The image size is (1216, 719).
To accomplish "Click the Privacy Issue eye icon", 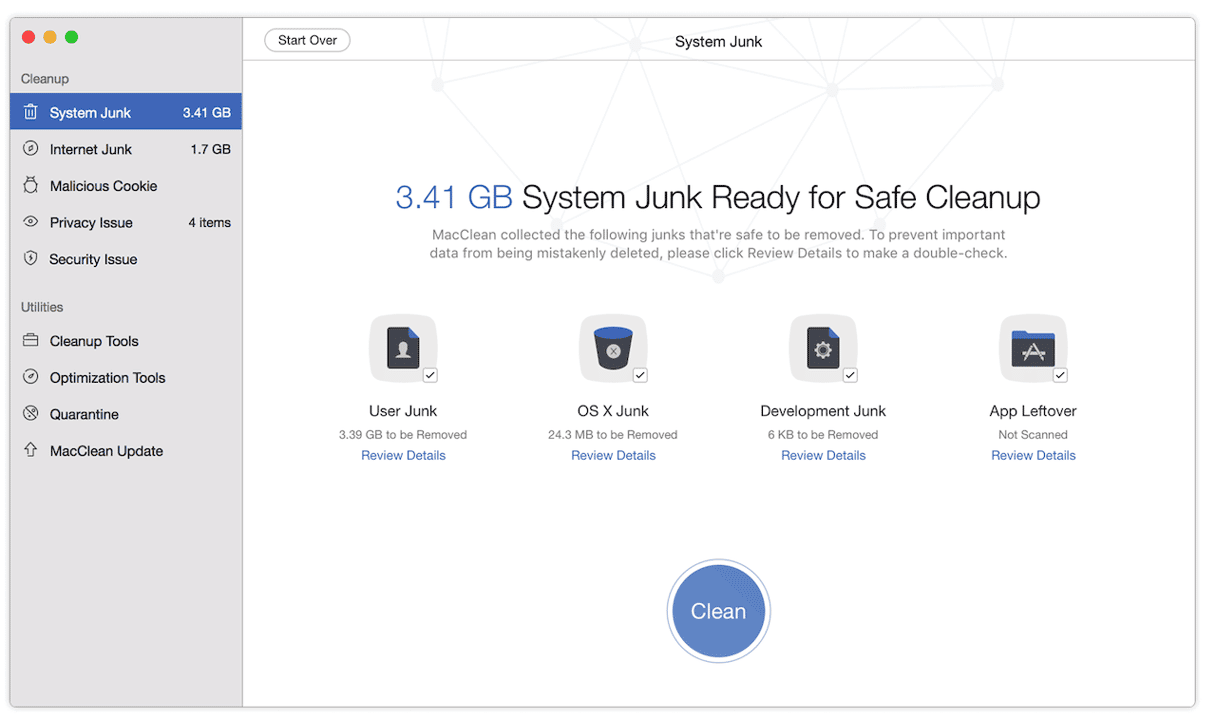I will tap(30, 222).
